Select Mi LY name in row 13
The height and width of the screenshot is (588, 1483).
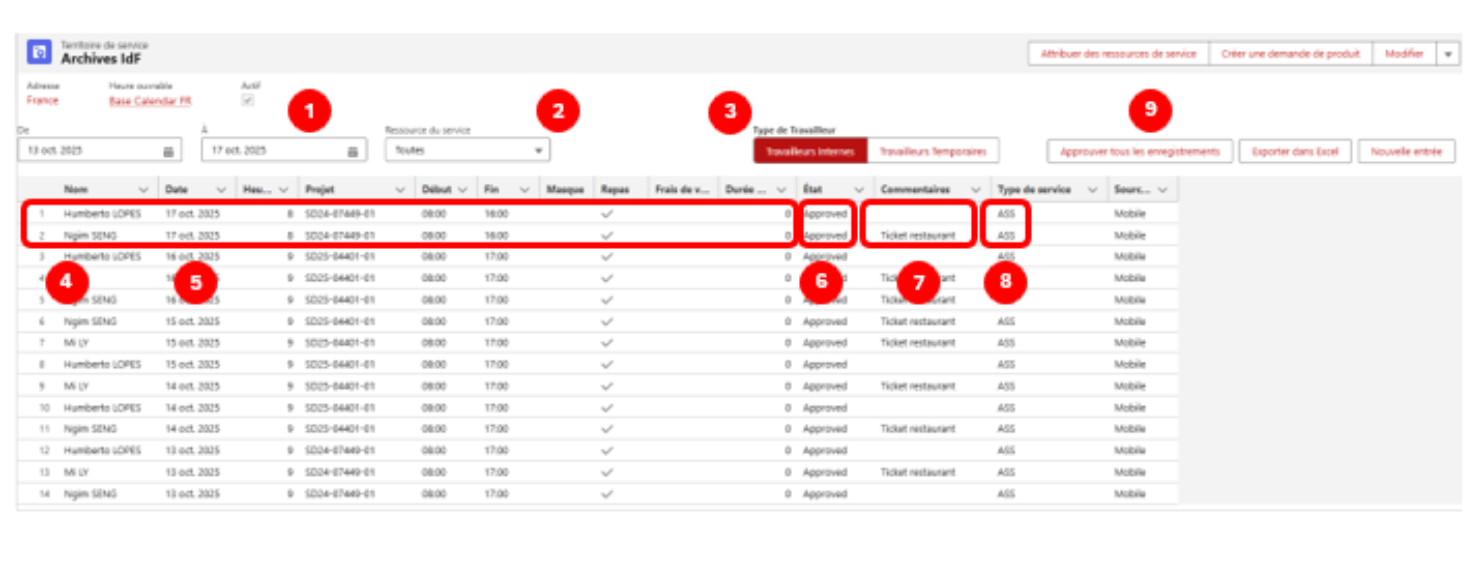(x=78, y=473)
